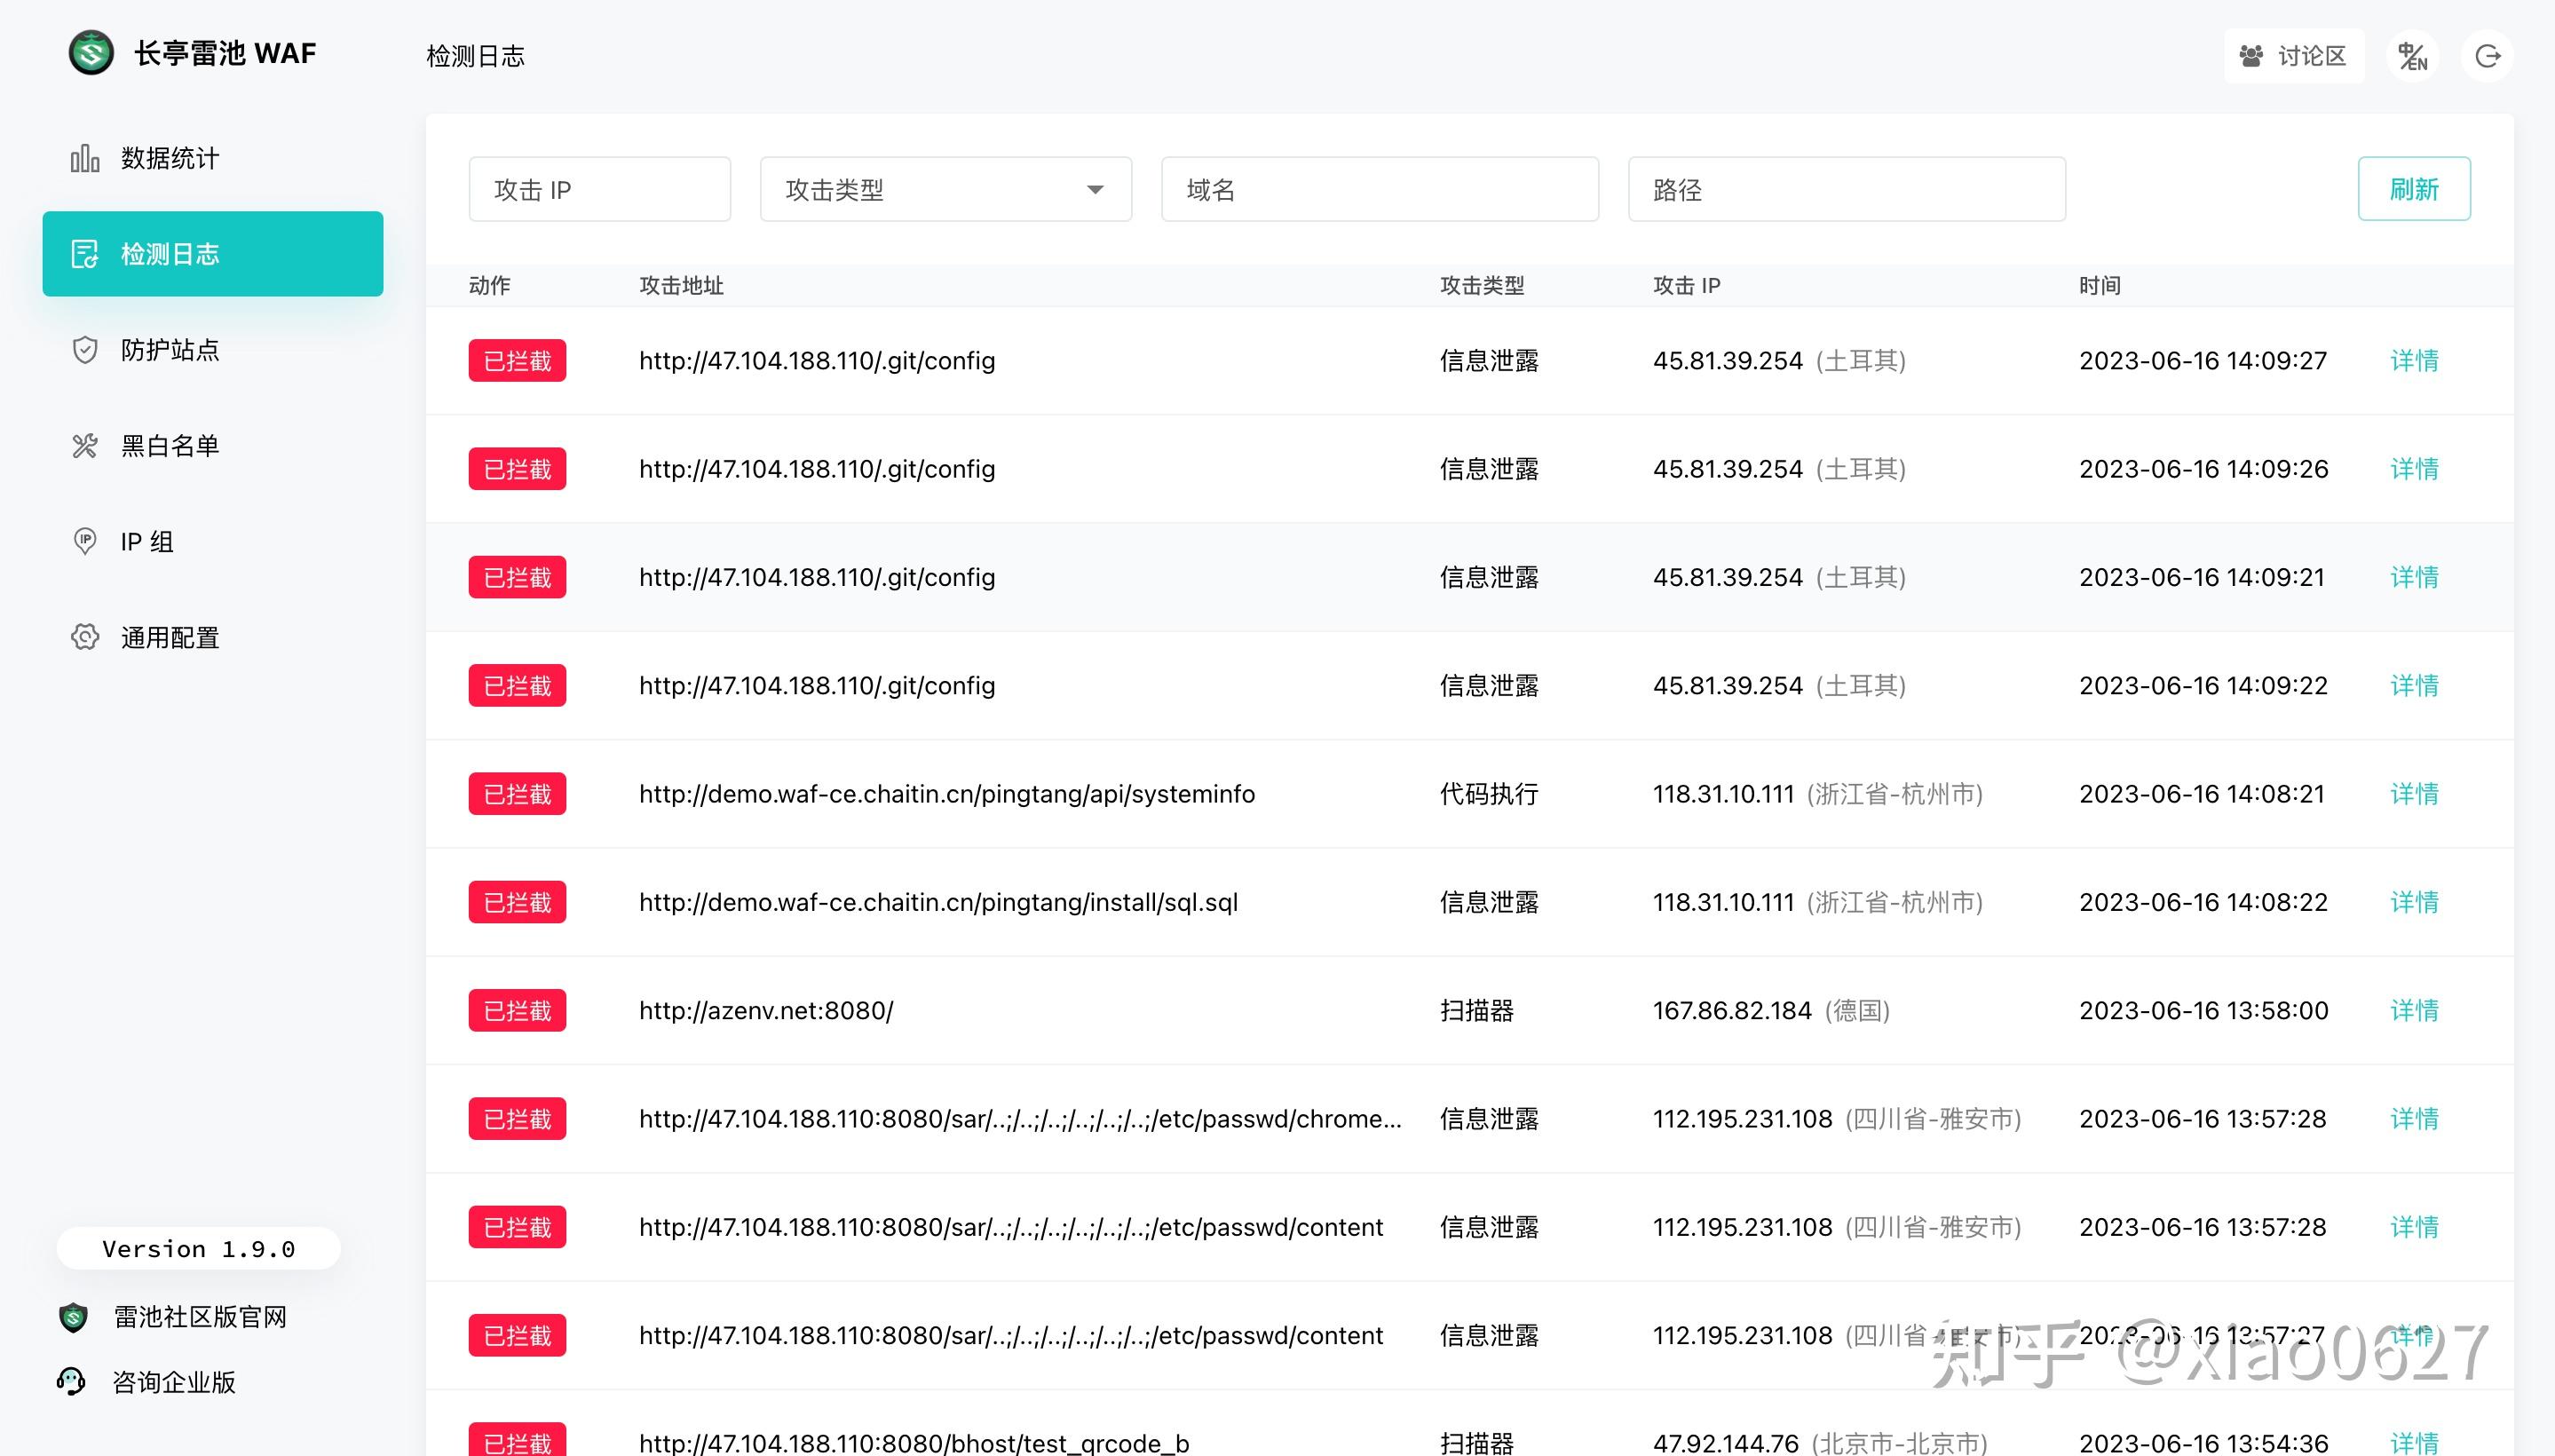Image resolution: width=2555 pixels, height=1456 pixels.
Task: Click the 动作 column header
Action: (x=490, y=286)
